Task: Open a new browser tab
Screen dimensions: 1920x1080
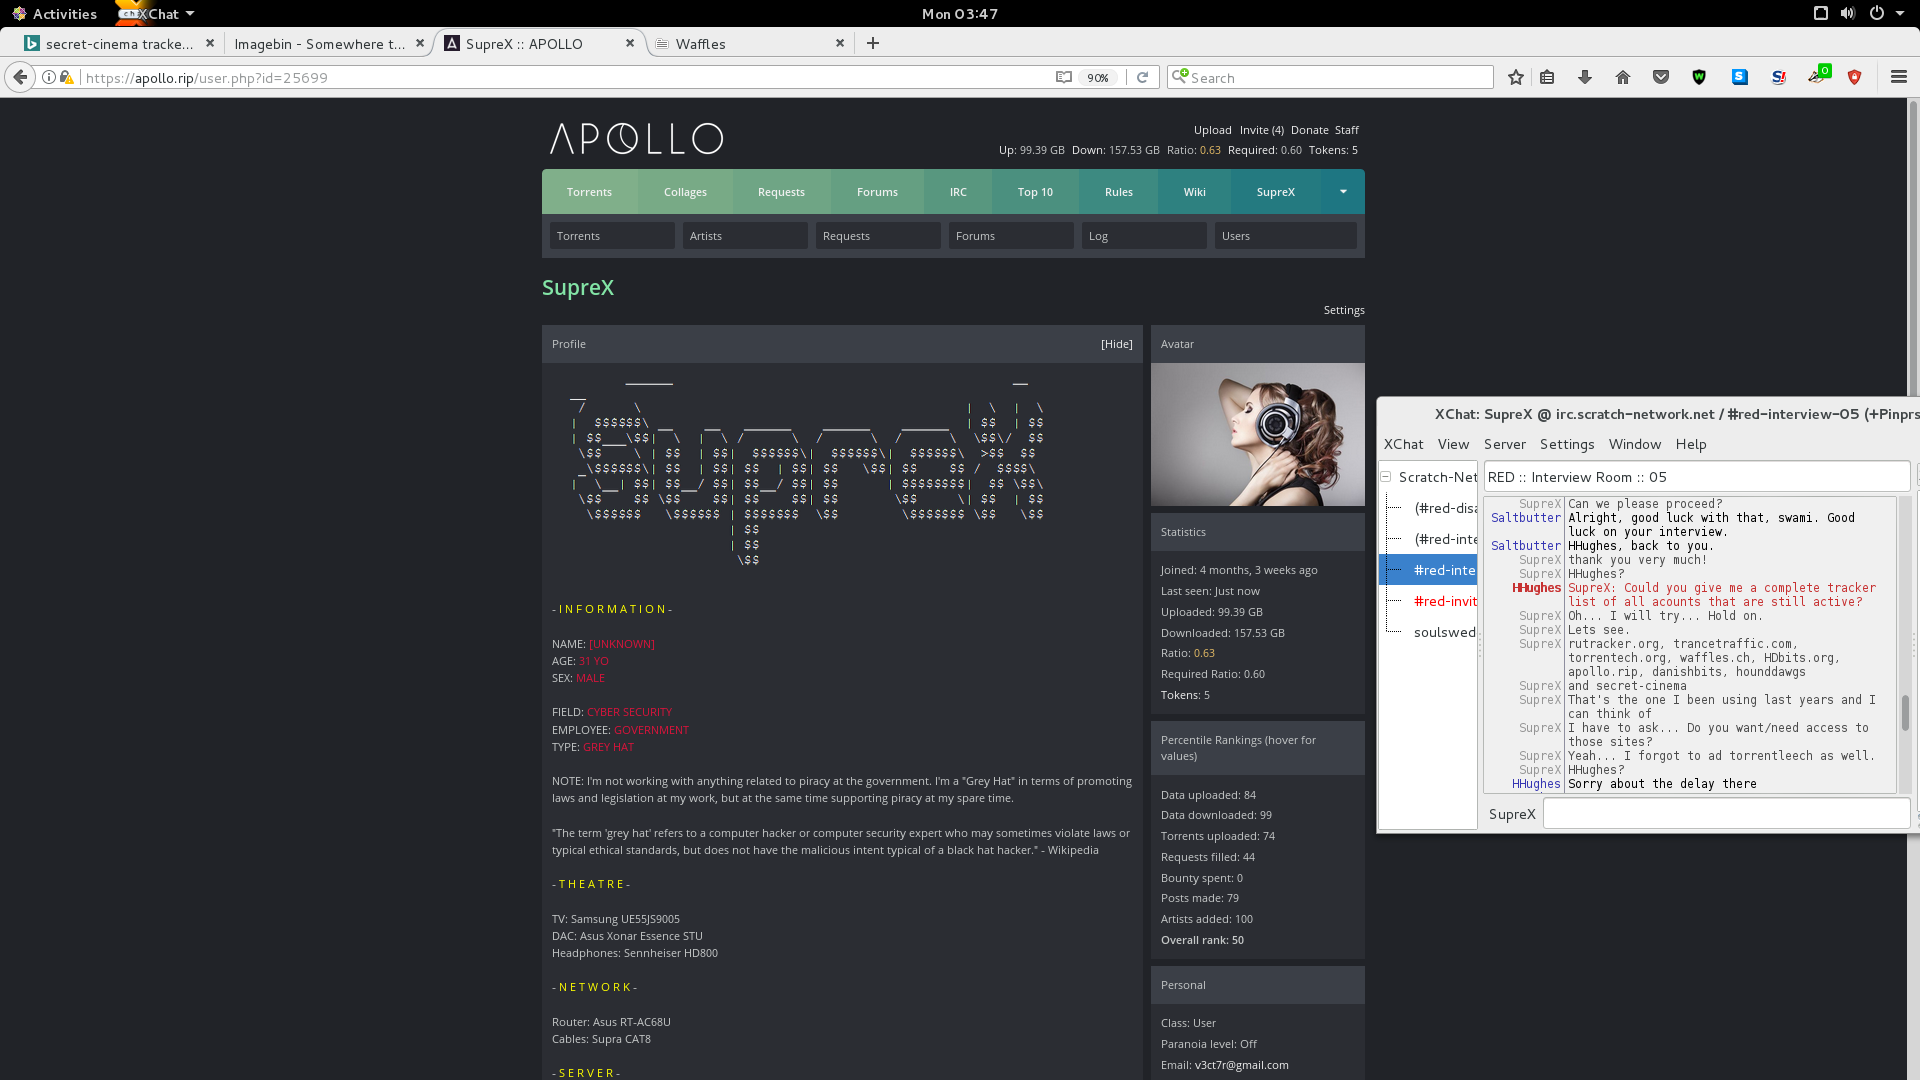Action: (873, 43)
